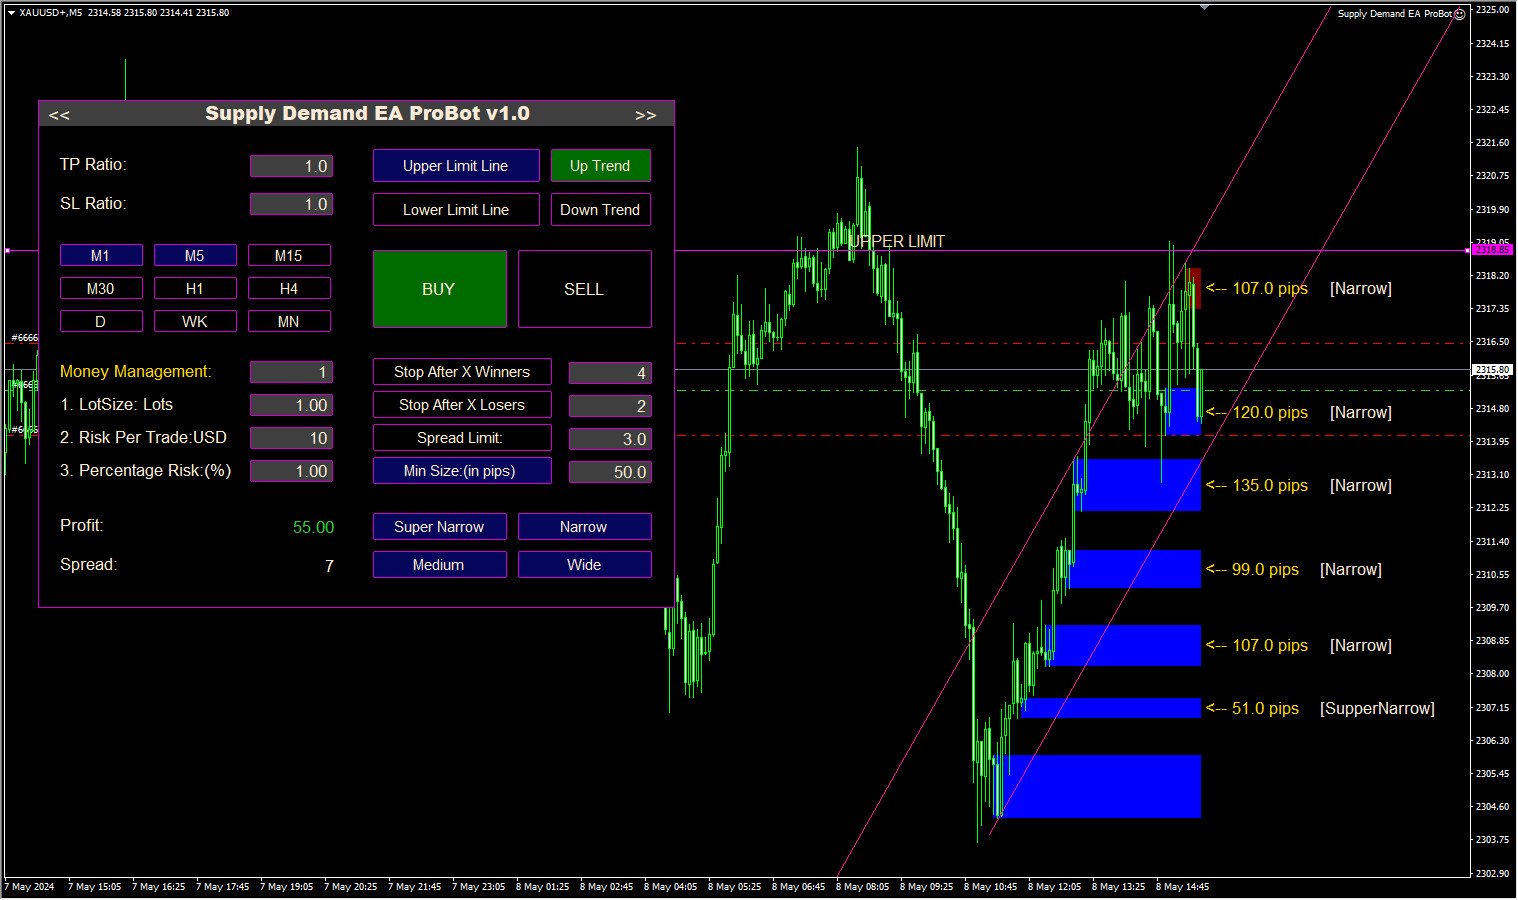Choose the Wide zone filter
This screenshot has height=900, width=1518.
[x=585, y=565]
